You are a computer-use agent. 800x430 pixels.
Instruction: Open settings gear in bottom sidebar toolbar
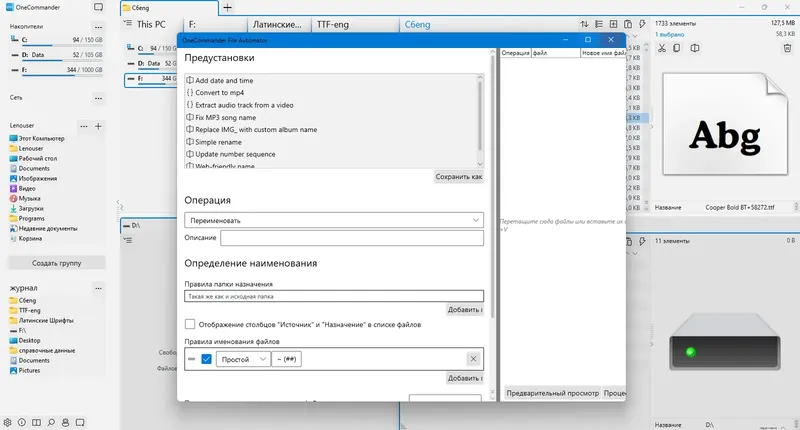(7, 422)
